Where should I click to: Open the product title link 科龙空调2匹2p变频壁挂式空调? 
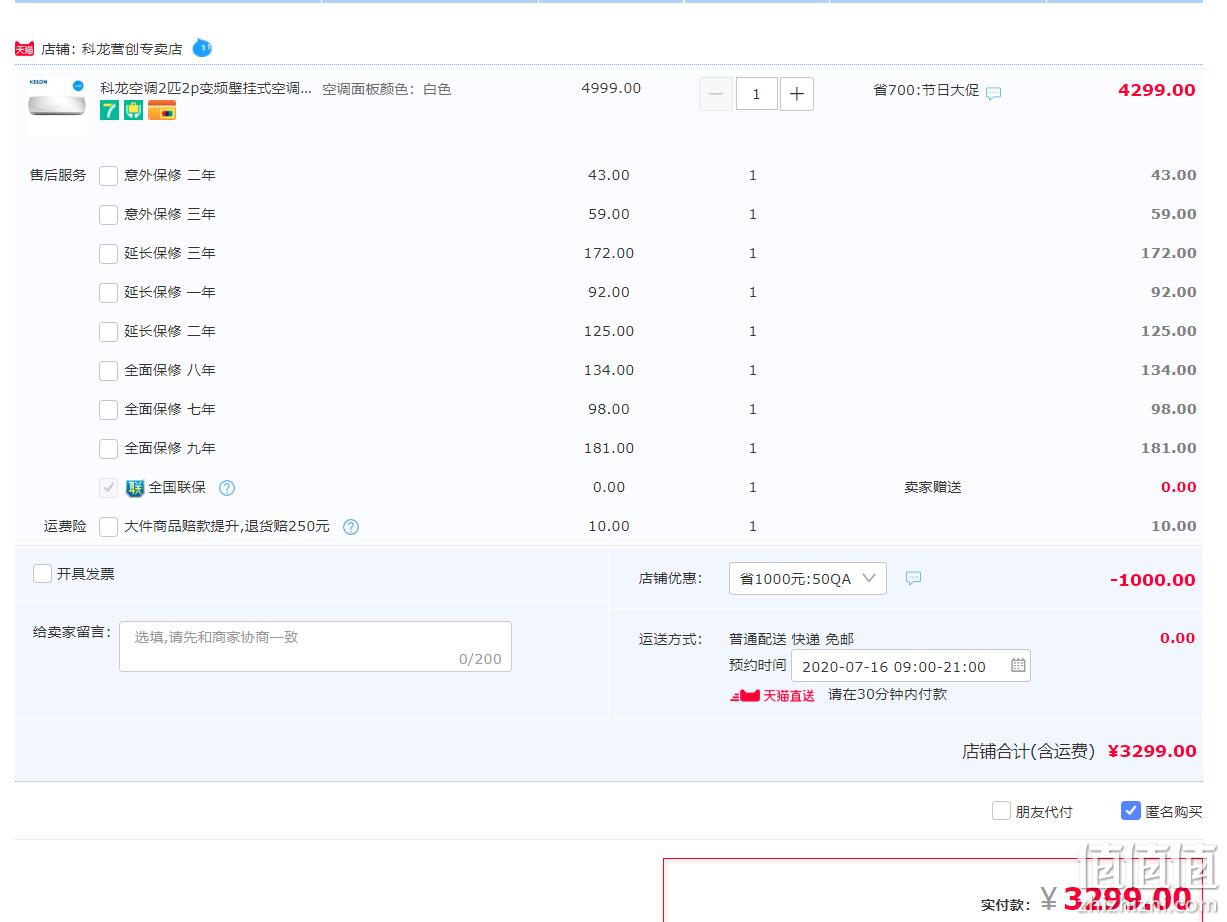click(x=206, y=88)
